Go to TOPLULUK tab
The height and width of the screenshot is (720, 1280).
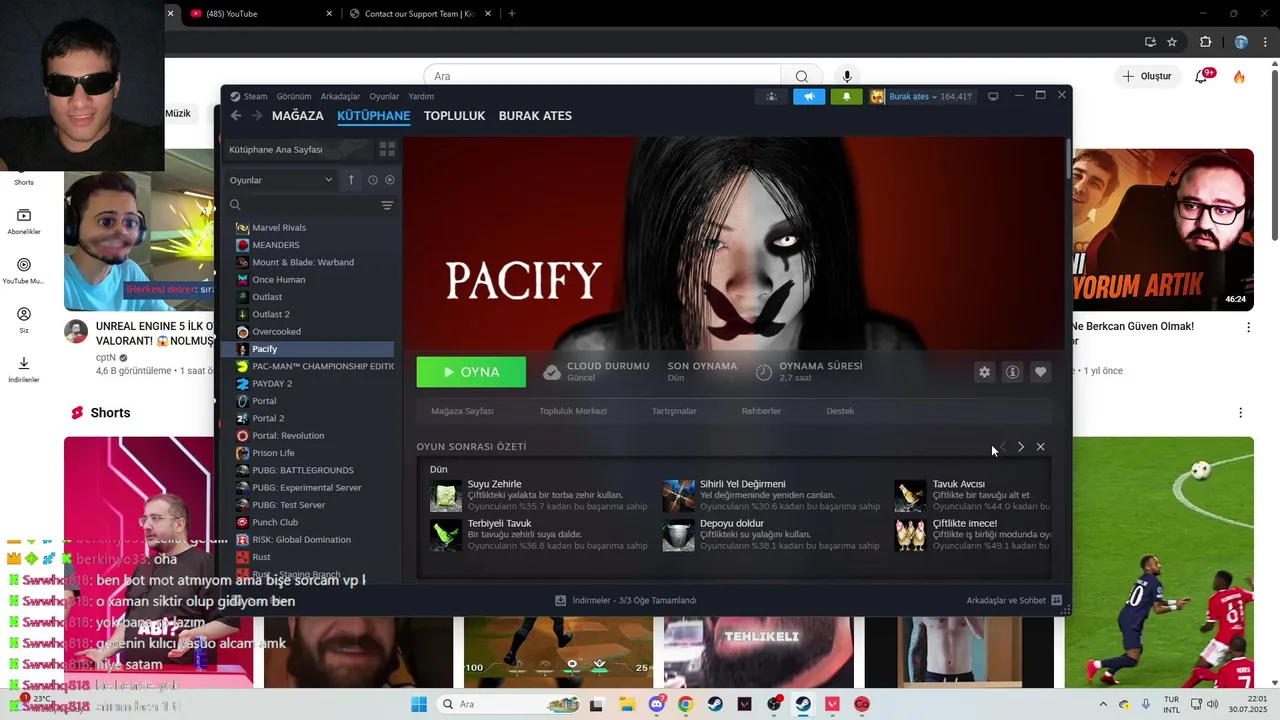pyautogui.click(x=454, y=116)
